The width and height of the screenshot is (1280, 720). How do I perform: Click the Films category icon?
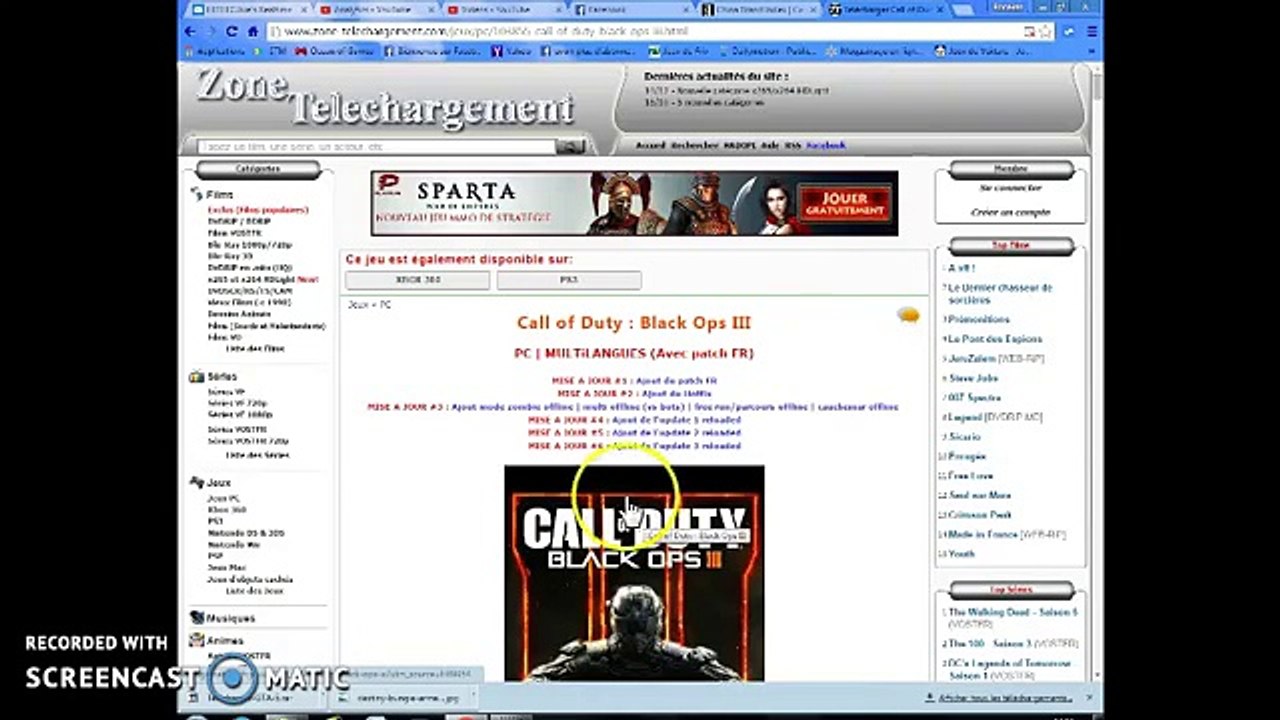(x=196, y=194)
